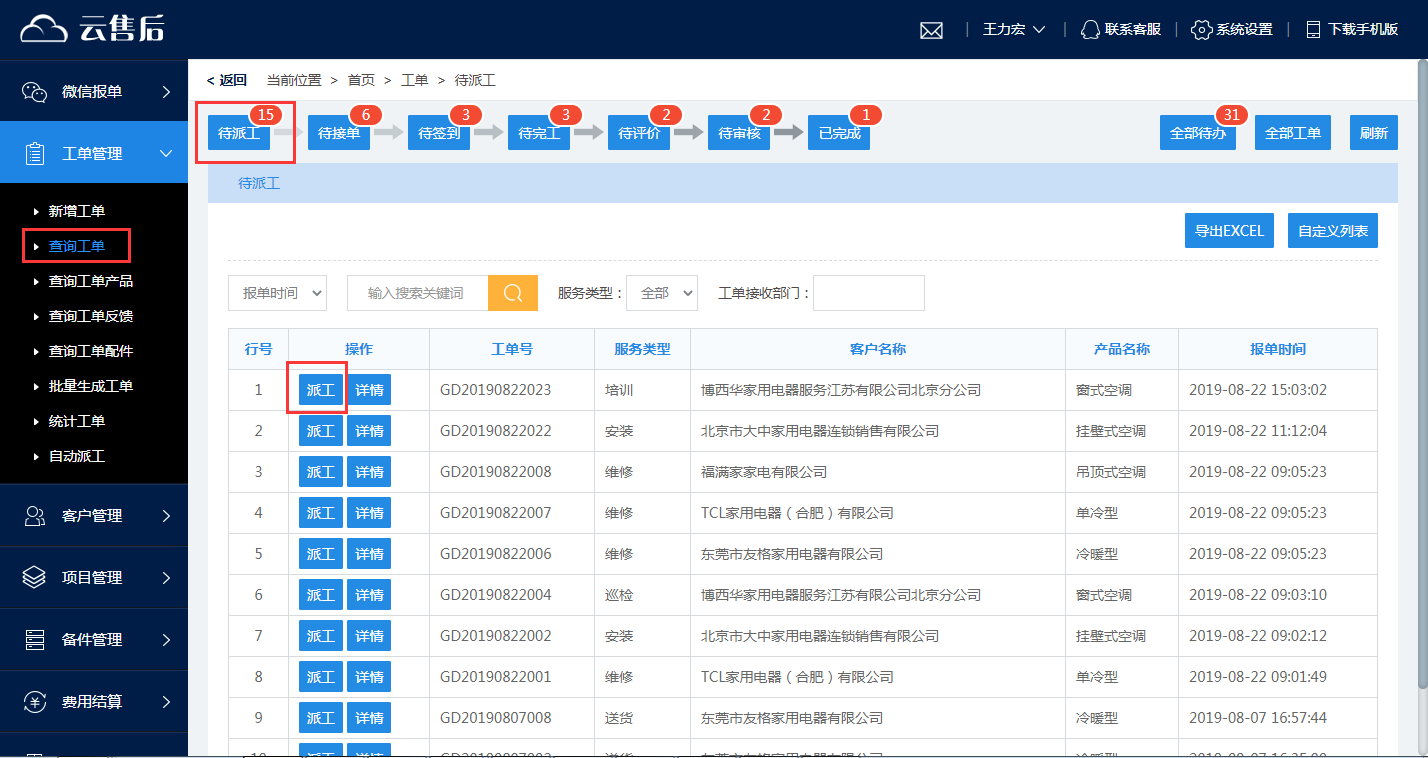Expand the 项目管理 menu chevron
The width and height of the screenshot is (1428, 758).
[x=166, y=577]
